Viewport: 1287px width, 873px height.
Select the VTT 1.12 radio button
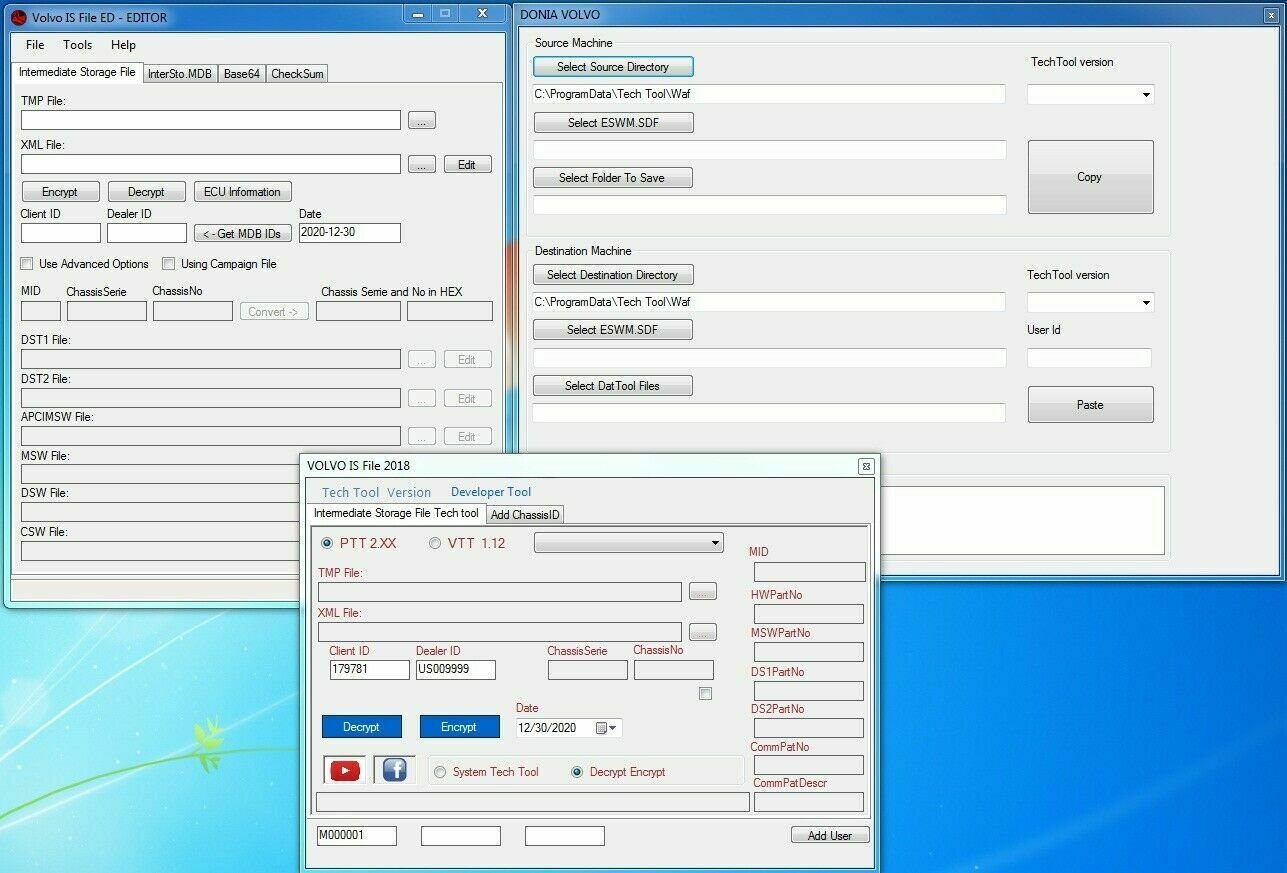click(x=435, y=542)
